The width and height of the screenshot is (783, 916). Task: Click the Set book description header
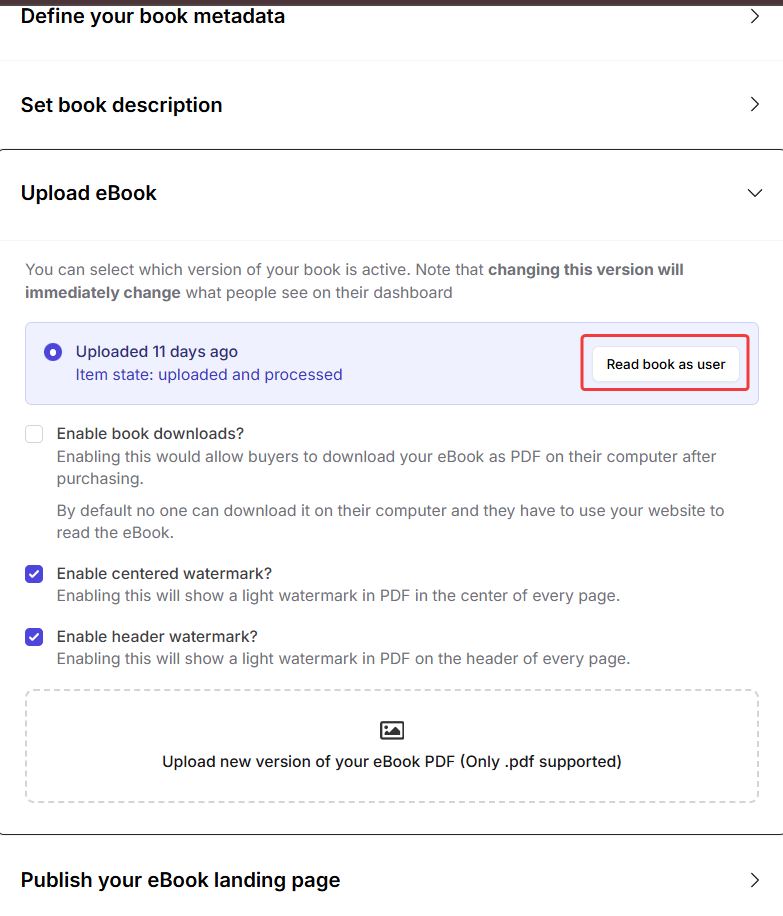(x=121, y=104)
